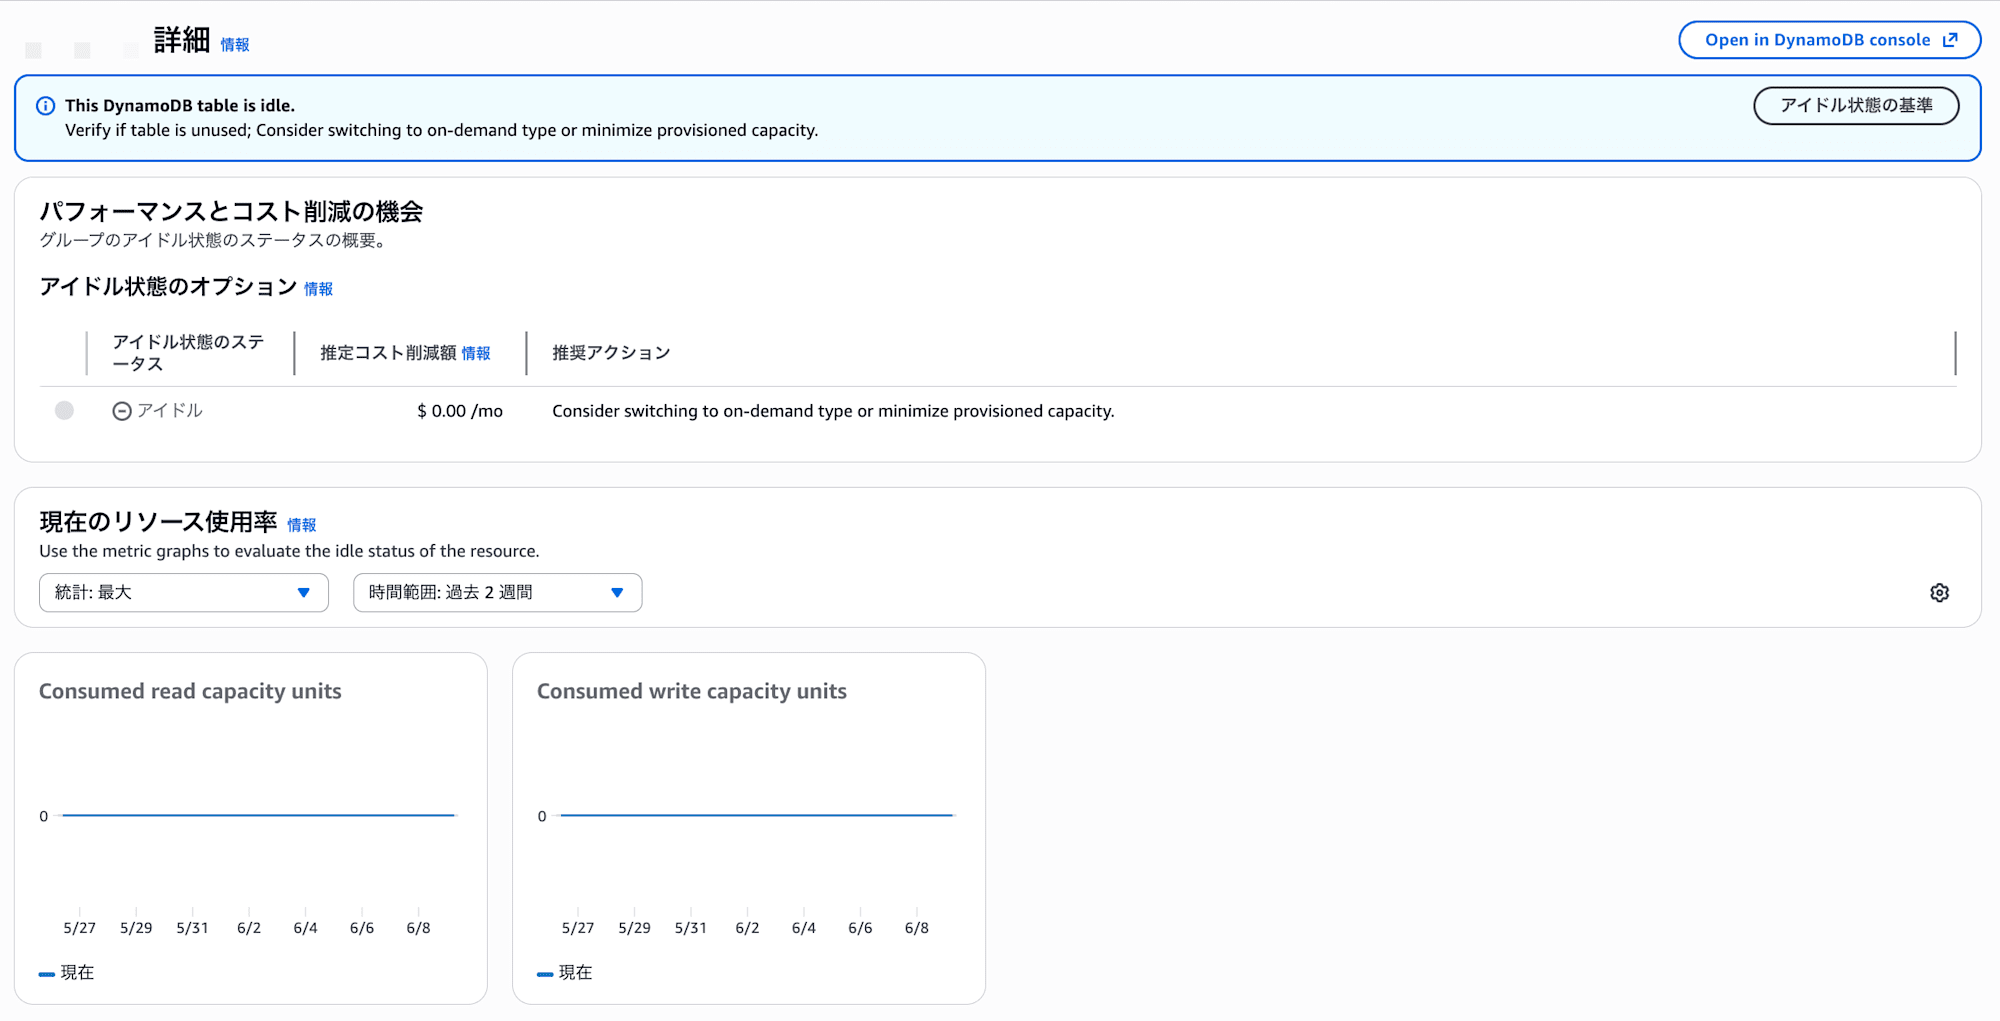Click 6/2 axis label in read capacity chart
Screen dimensions: 2000x1021
click(249, 928)
